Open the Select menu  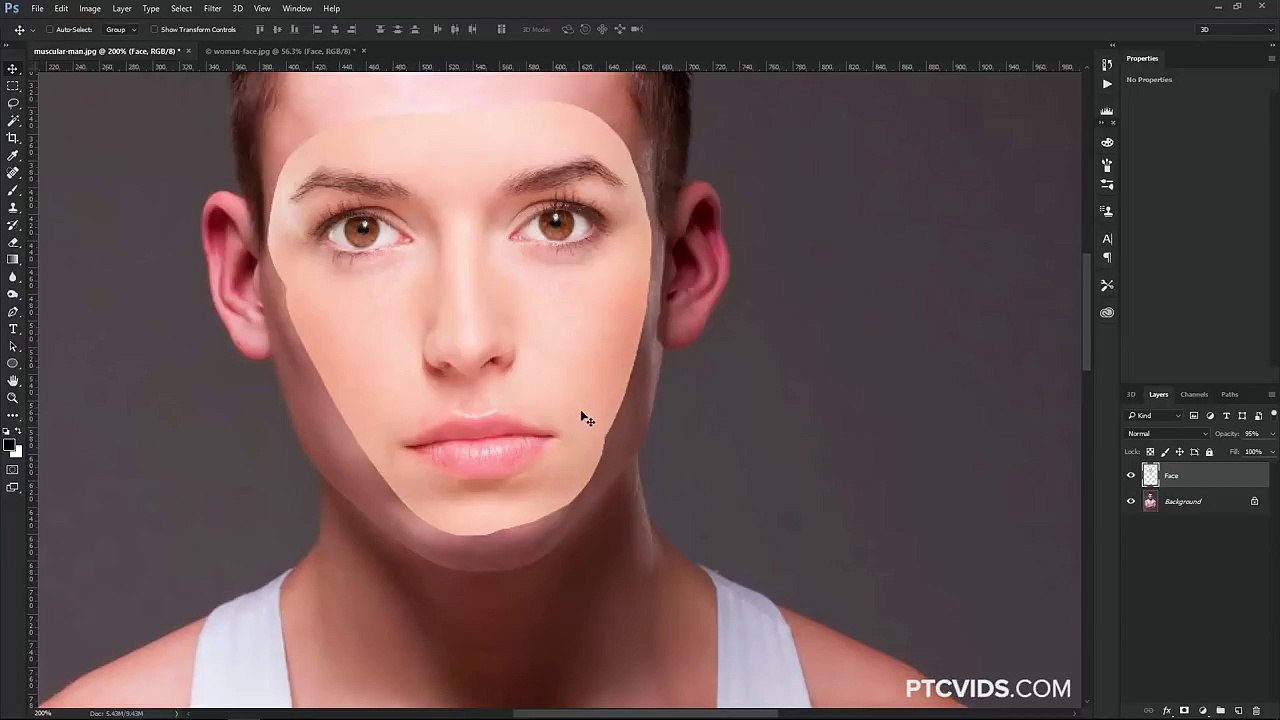181,8
